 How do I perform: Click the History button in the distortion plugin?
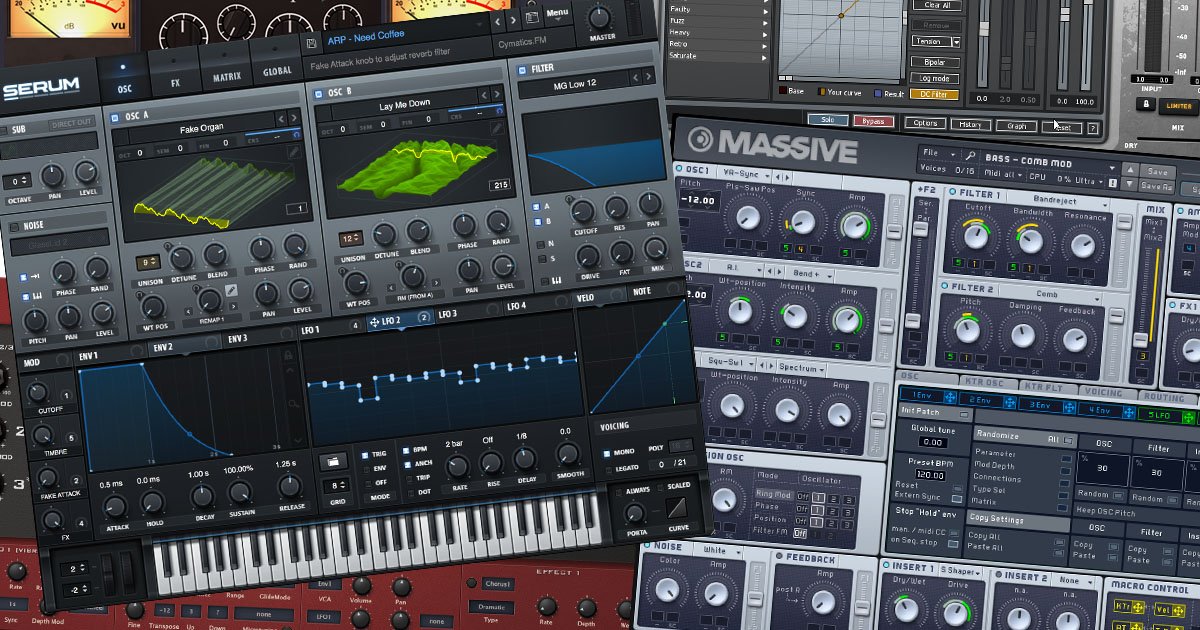coord(971,125)
